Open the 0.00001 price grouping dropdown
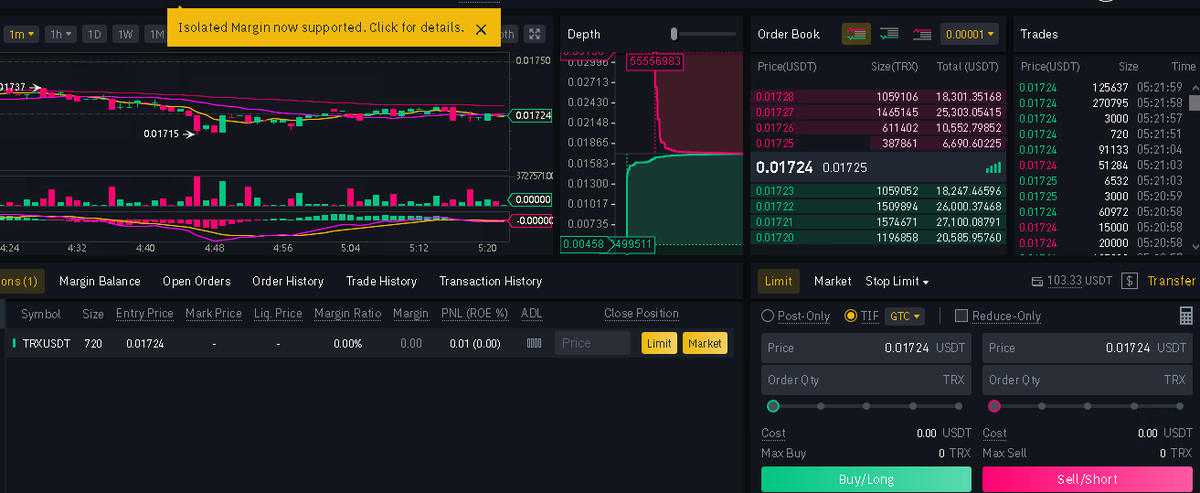Viewport: 1200px width, 493px height. point(970,34)
